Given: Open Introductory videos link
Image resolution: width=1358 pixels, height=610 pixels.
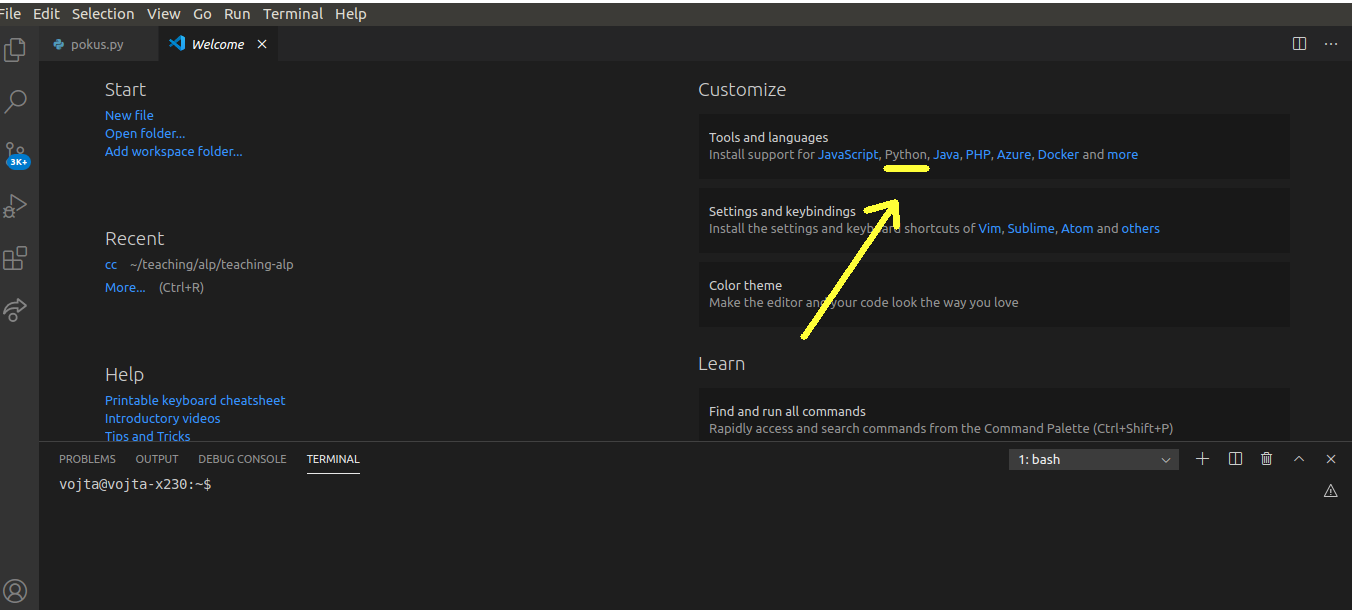Looking at the screenshot, I should [x=163, y=418].
